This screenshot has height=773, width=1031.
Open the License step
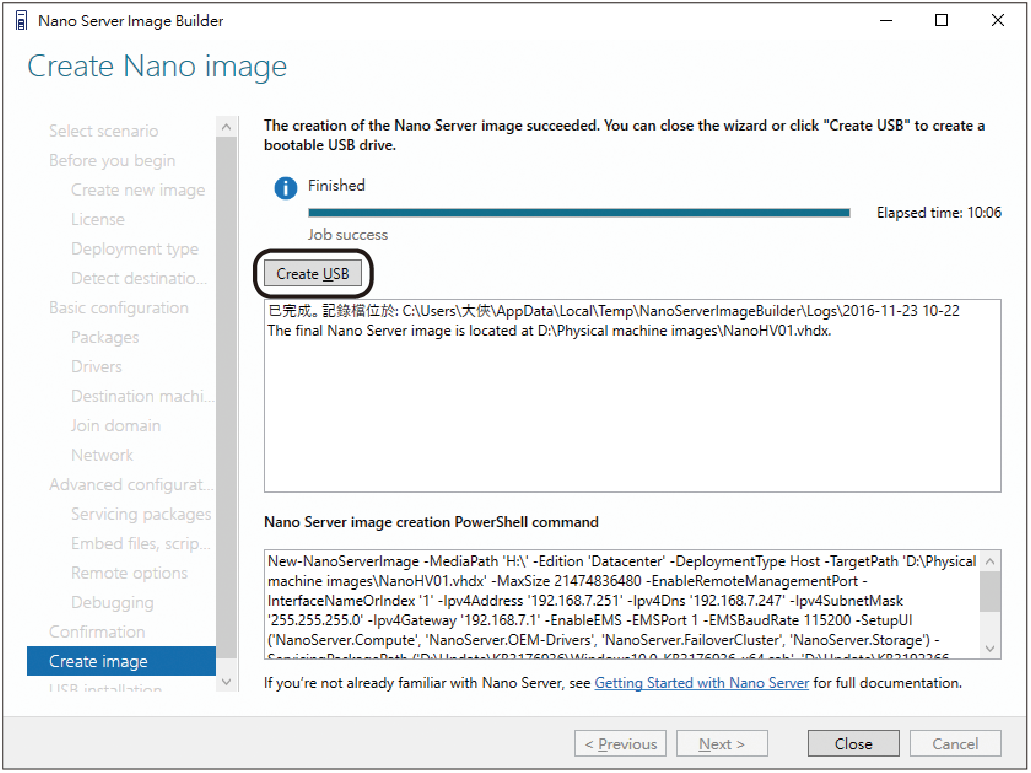coord(97,219)
